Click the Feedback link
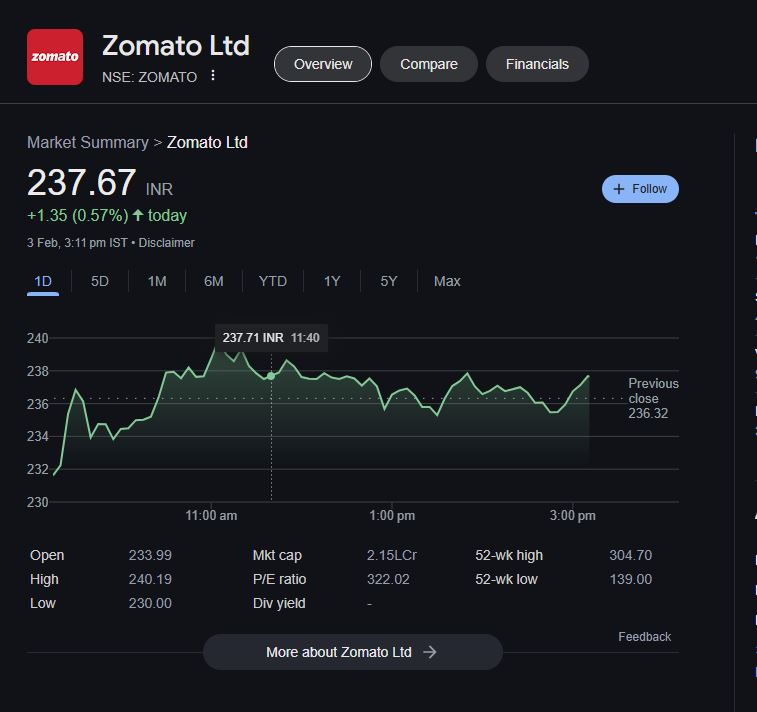 point(645,637)
